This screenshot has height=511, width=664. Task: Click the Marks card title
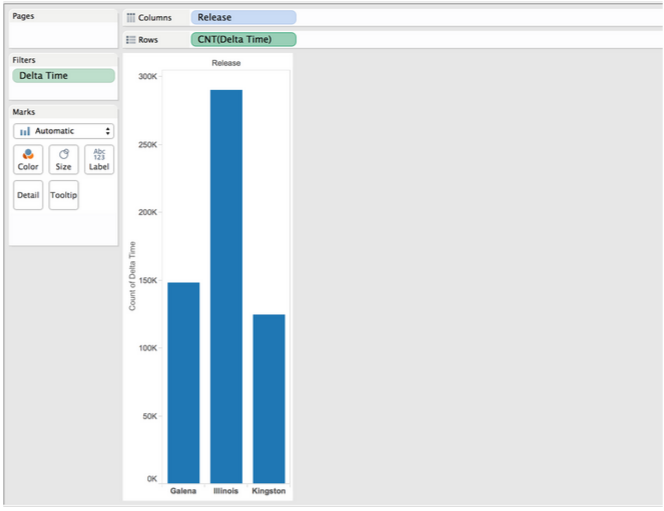click(x=24, y=112)
